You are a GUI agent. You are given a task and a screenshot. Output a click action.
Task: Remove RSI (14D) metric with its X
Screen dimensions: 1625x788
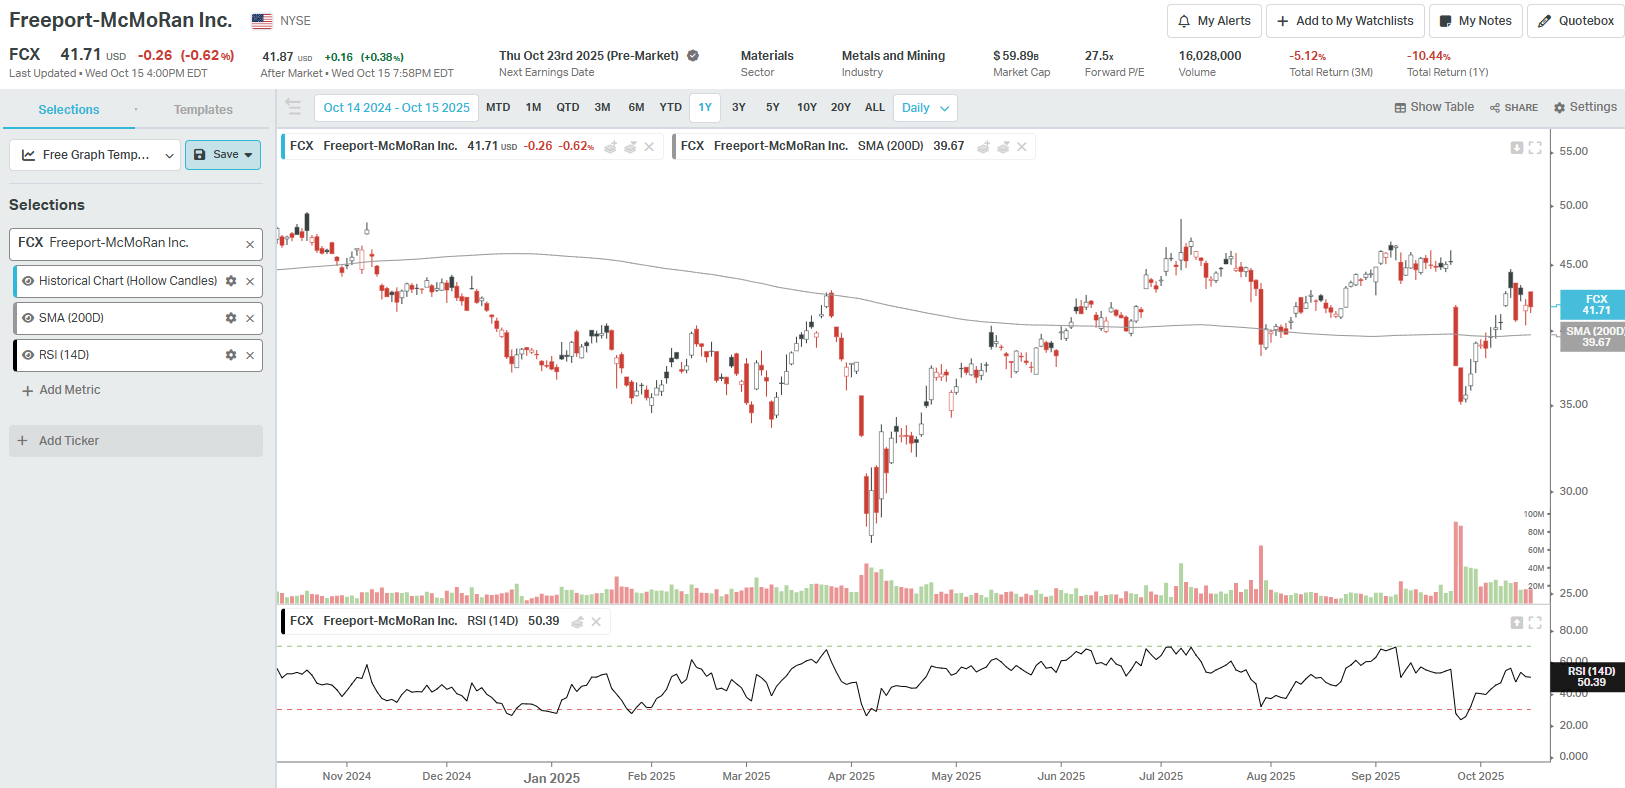250,356
